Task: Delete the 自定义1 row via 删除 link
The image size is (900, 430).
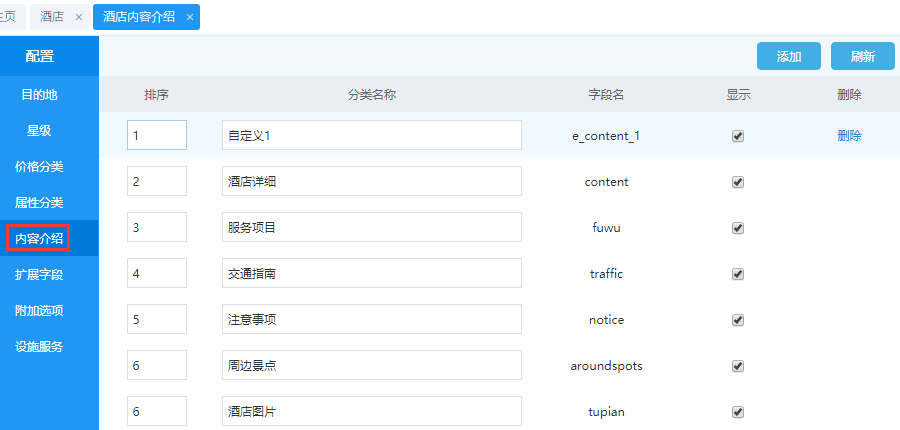Action: click(849, 136)
